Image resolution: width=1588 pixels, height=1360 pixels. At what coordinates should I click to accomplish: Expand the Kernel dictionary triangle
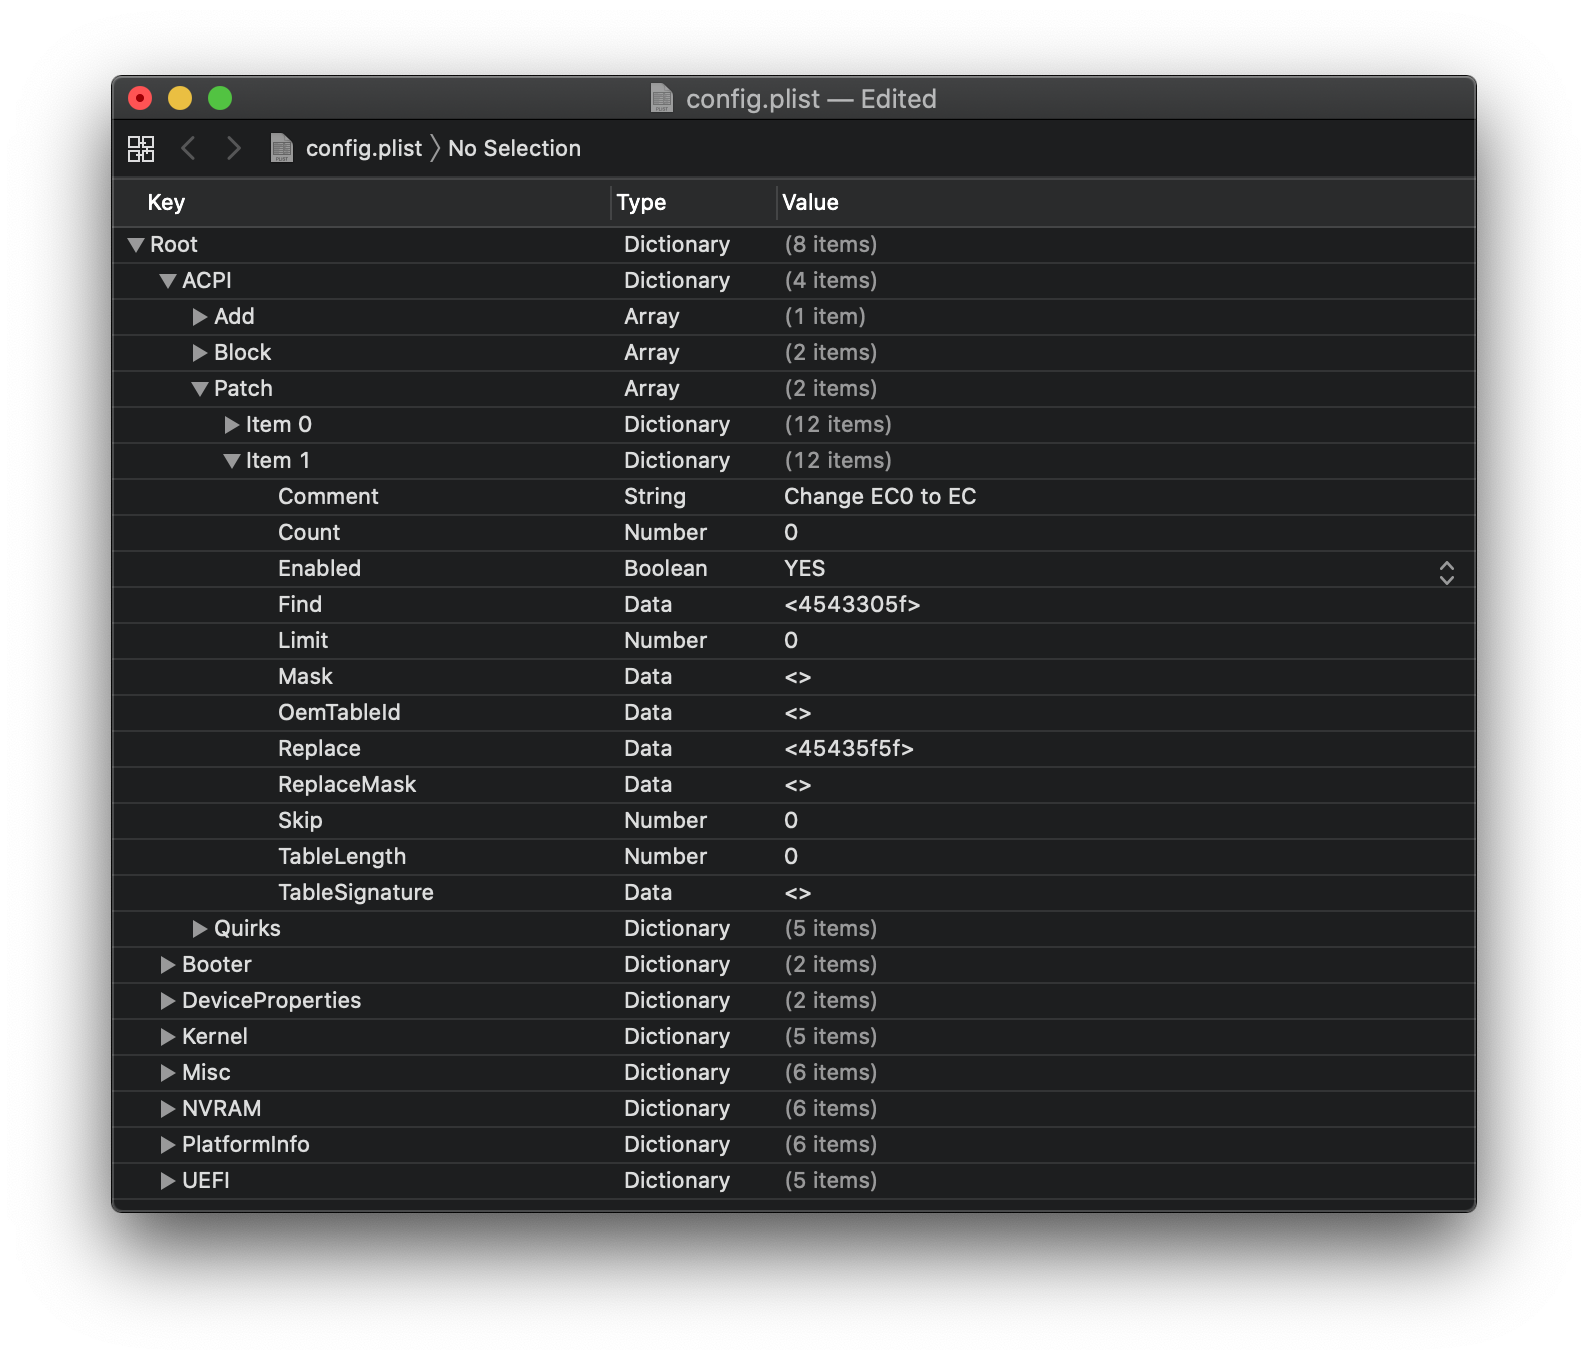pos(168,1037)
